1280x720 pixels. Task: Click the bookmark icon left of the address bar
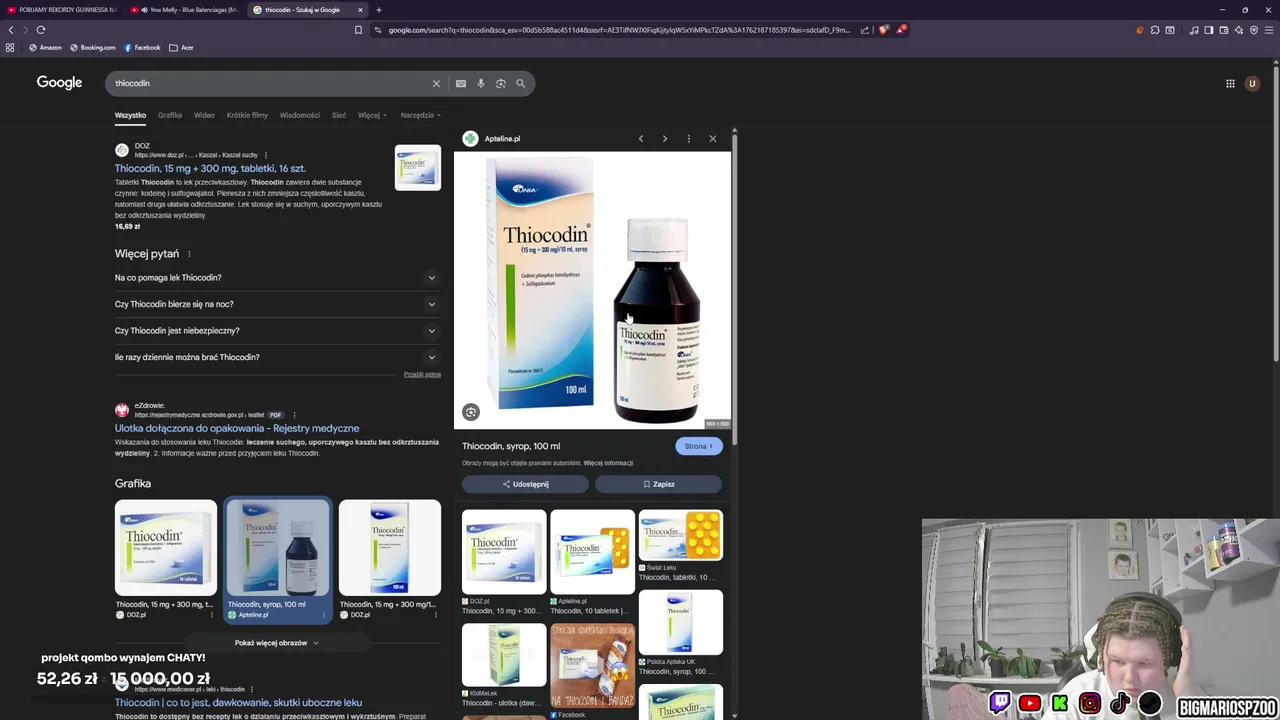(358, 30)
